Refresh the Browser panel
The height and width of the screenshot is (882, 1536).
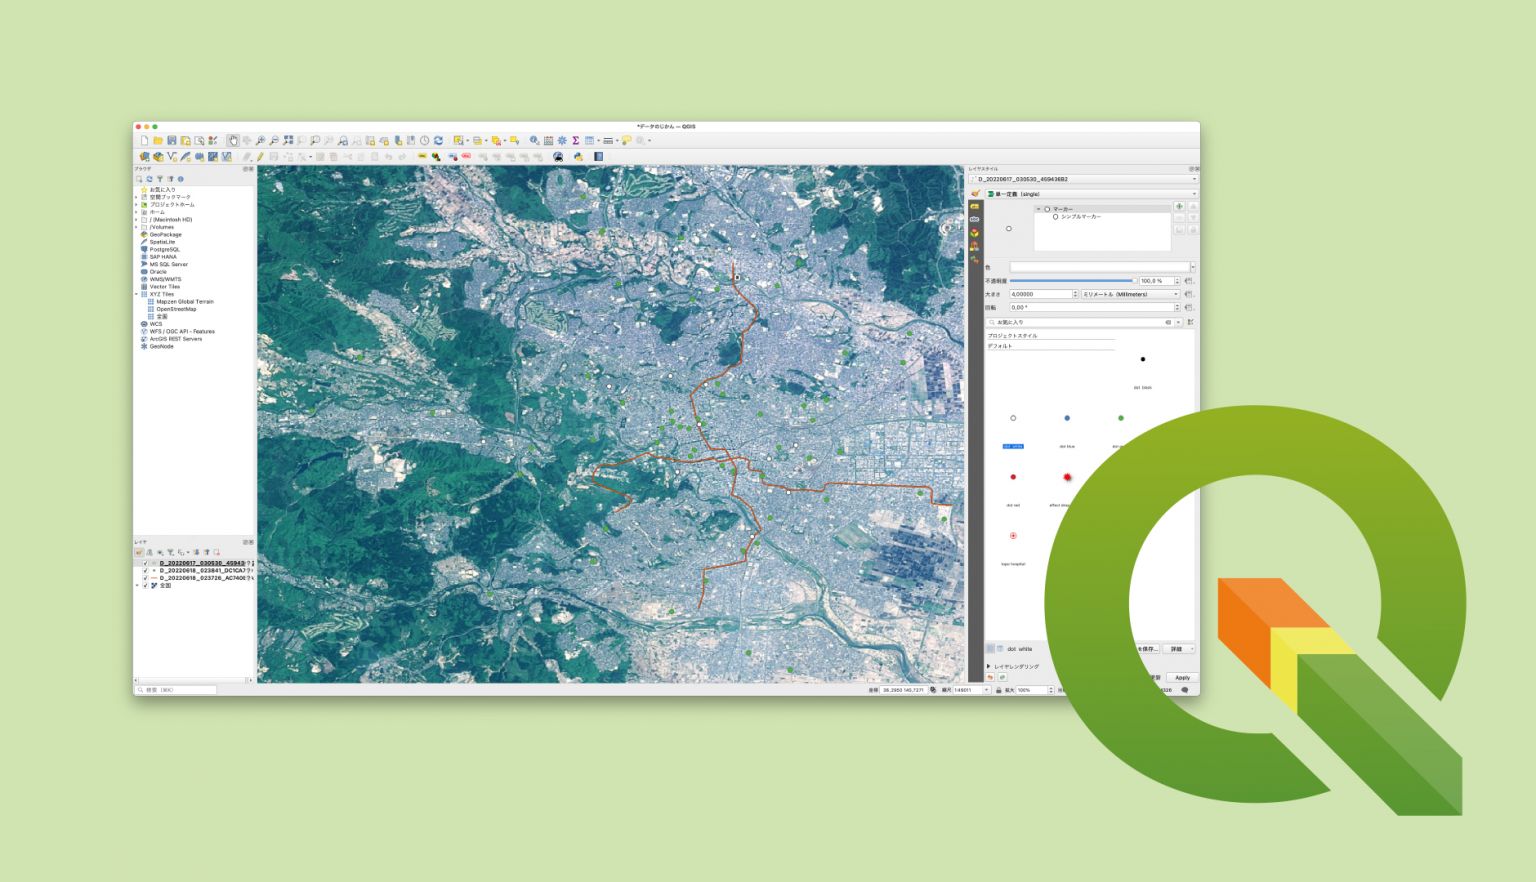149,179
